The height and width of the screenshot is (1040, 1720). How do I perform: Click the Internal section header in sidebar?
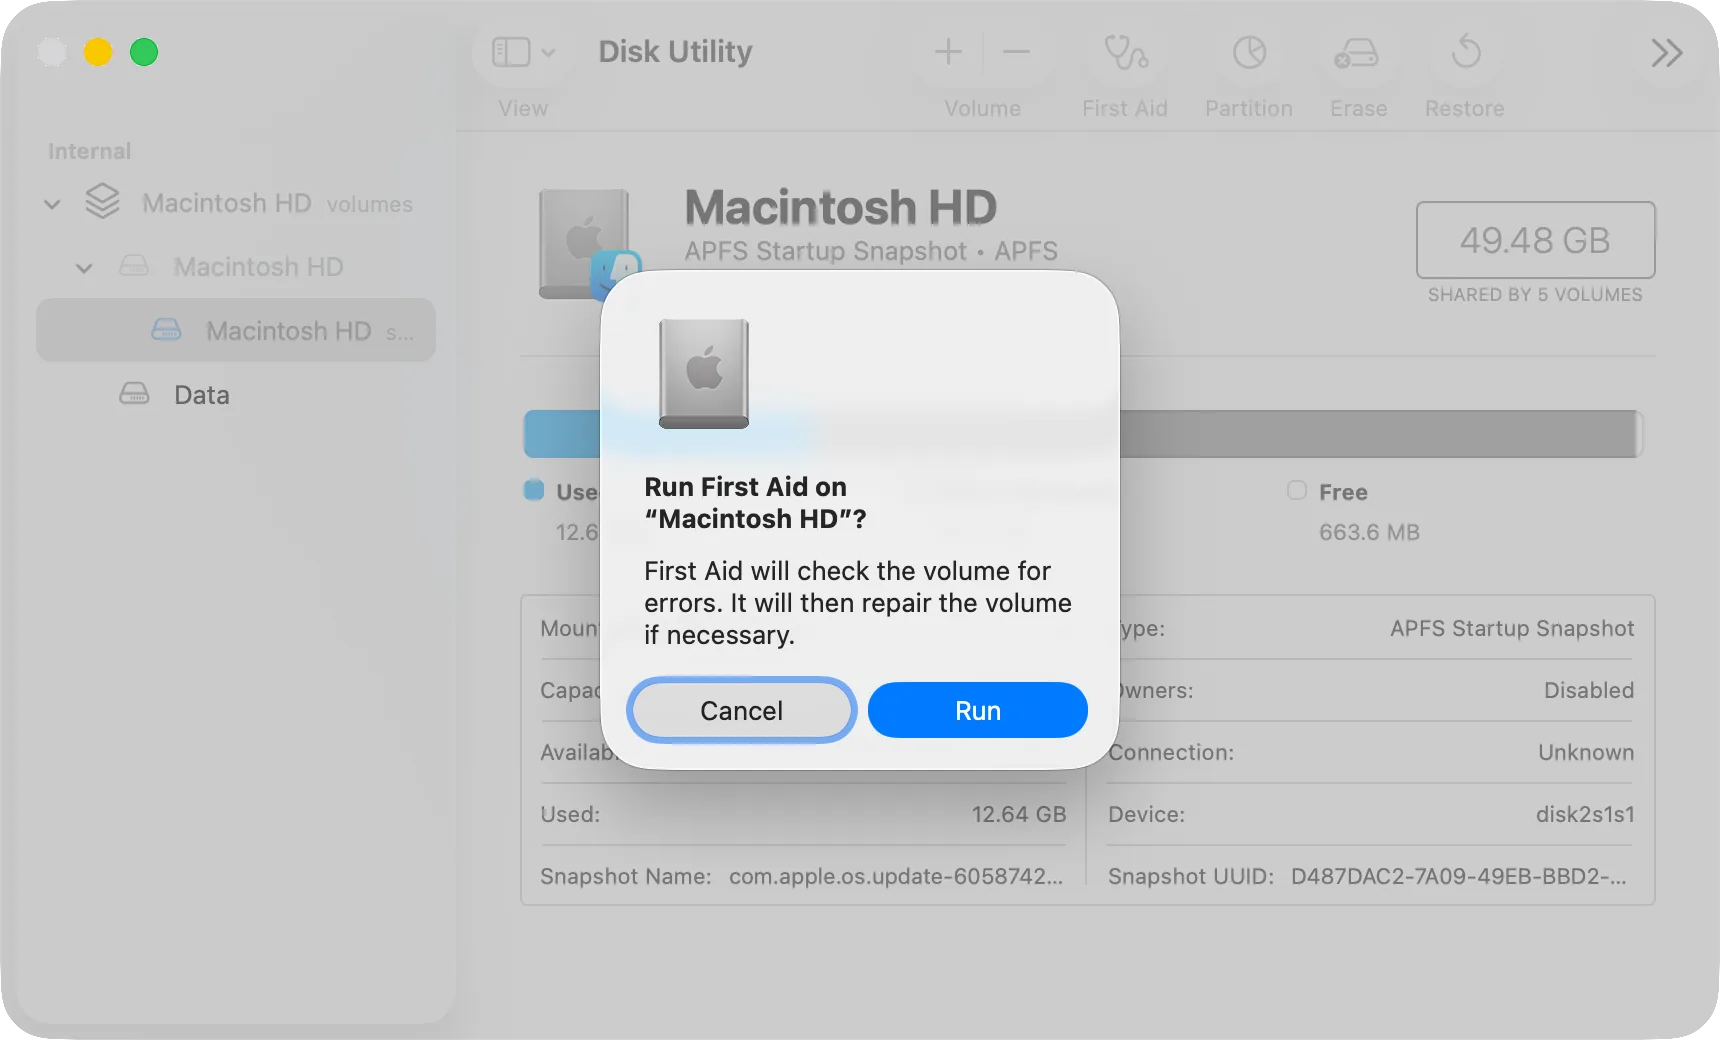point(89,151)
